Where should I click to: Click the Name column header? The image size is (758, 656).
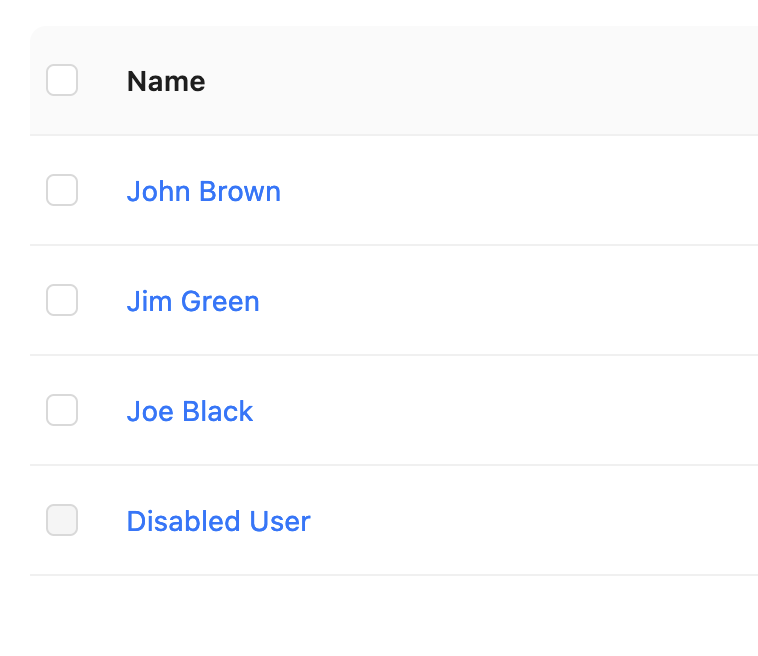click(x=166, y=81)
